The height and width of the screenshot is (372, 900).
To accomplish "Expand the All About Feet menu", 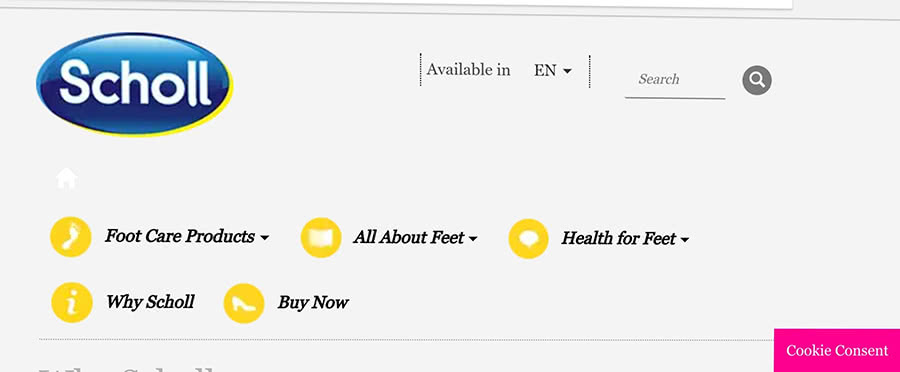I will (x=415, y=238).
